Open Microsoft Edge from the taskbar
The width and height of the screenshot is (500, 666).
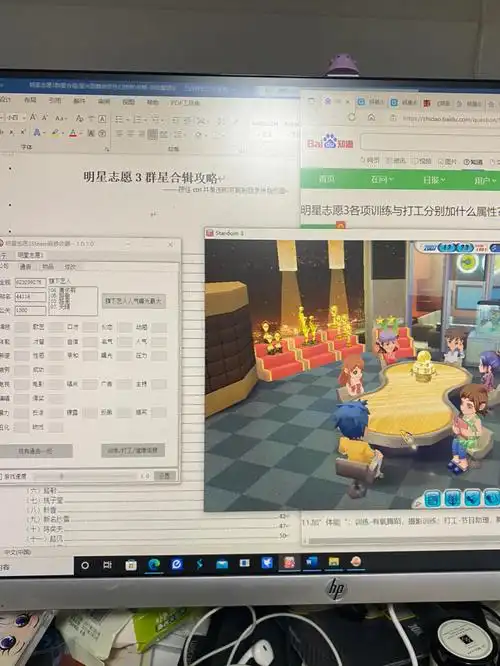point(154,564)
